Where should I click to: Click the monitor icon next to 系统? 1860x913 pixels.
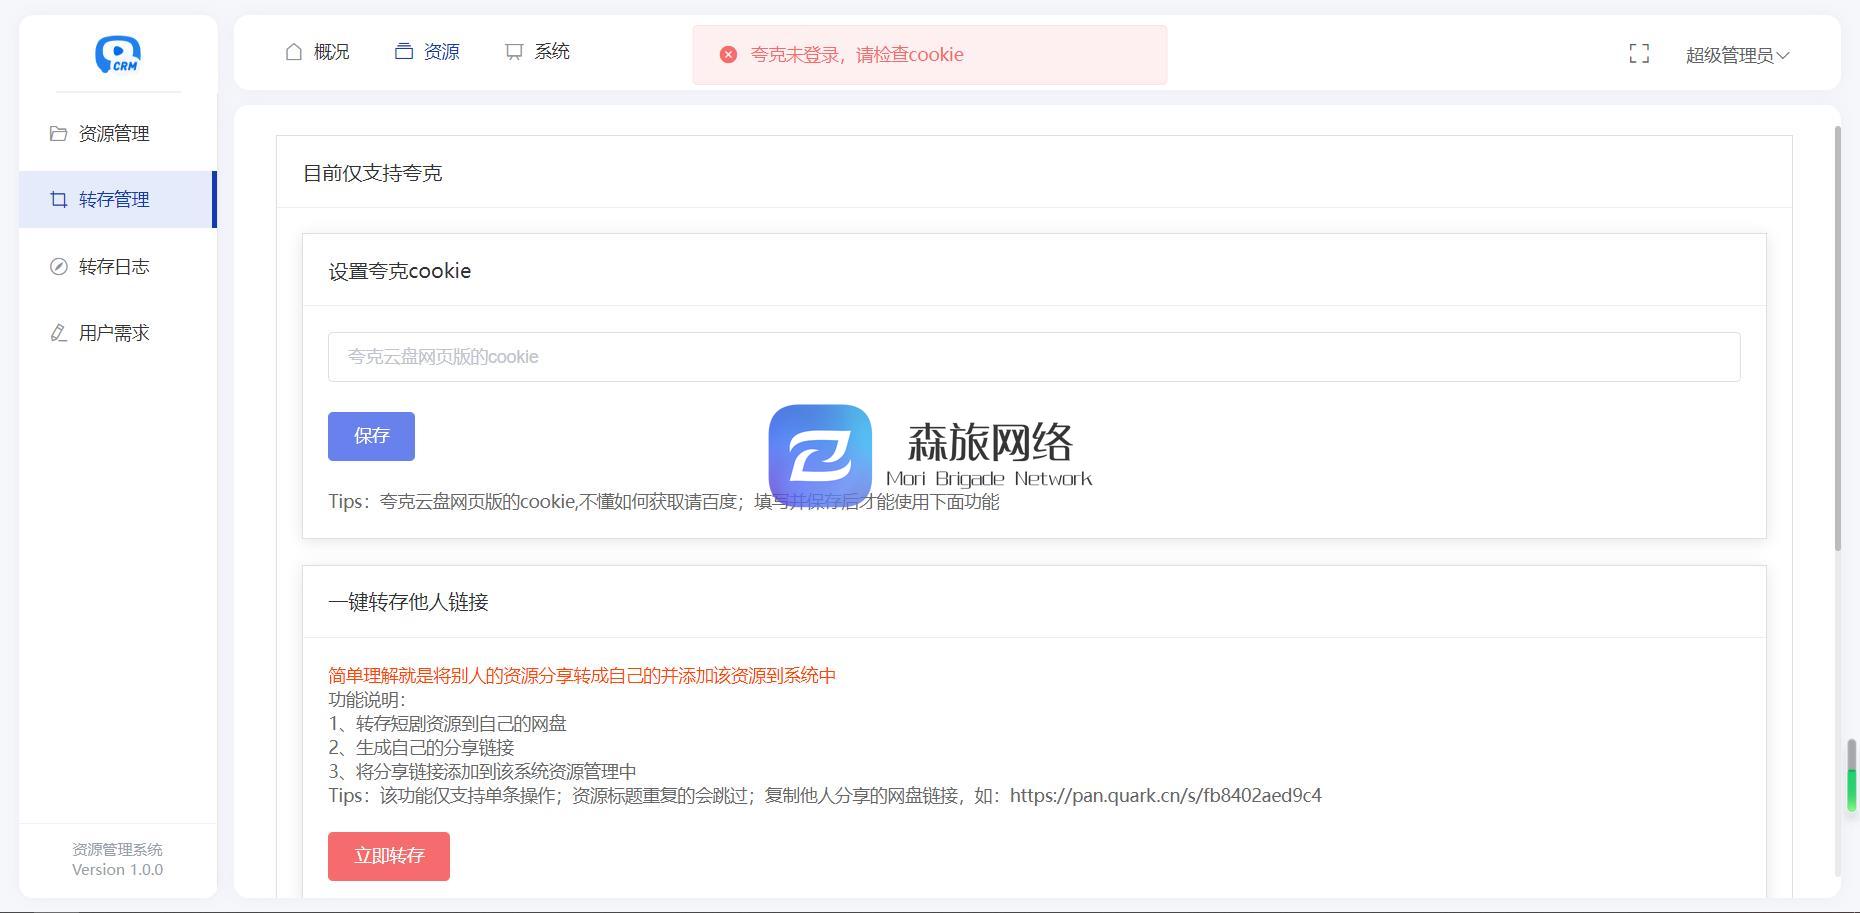tap(514, 52)
